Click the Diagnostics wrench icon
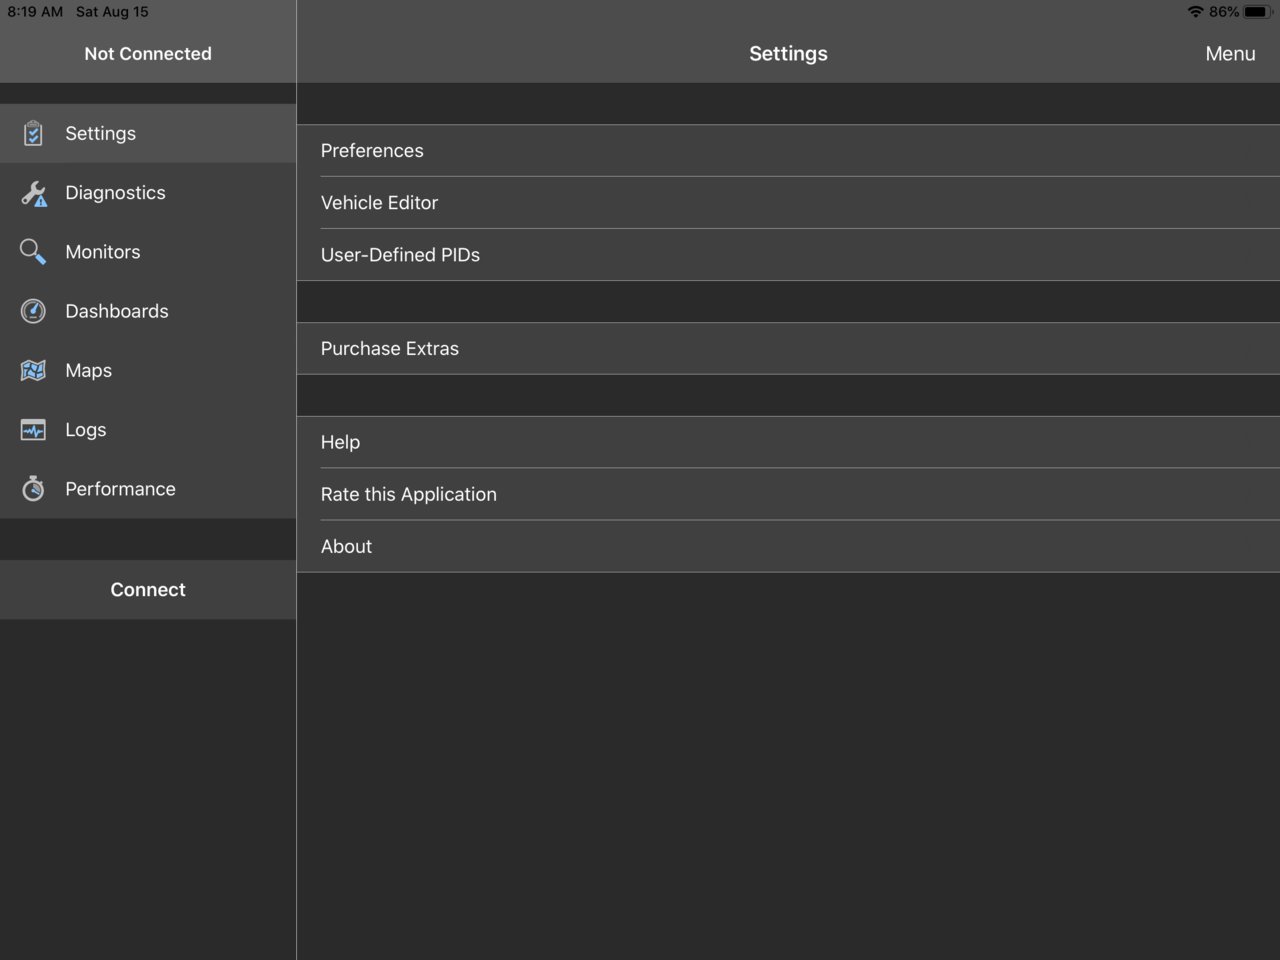 (x=34, y=193)
